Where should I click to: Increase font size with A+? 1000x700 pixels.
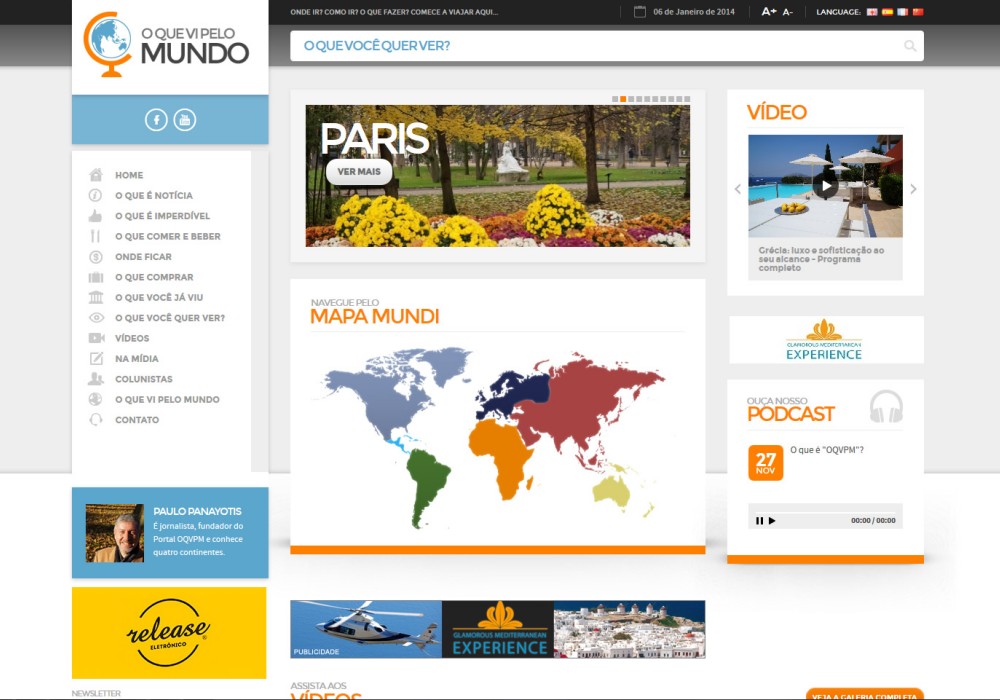(768, 12)
